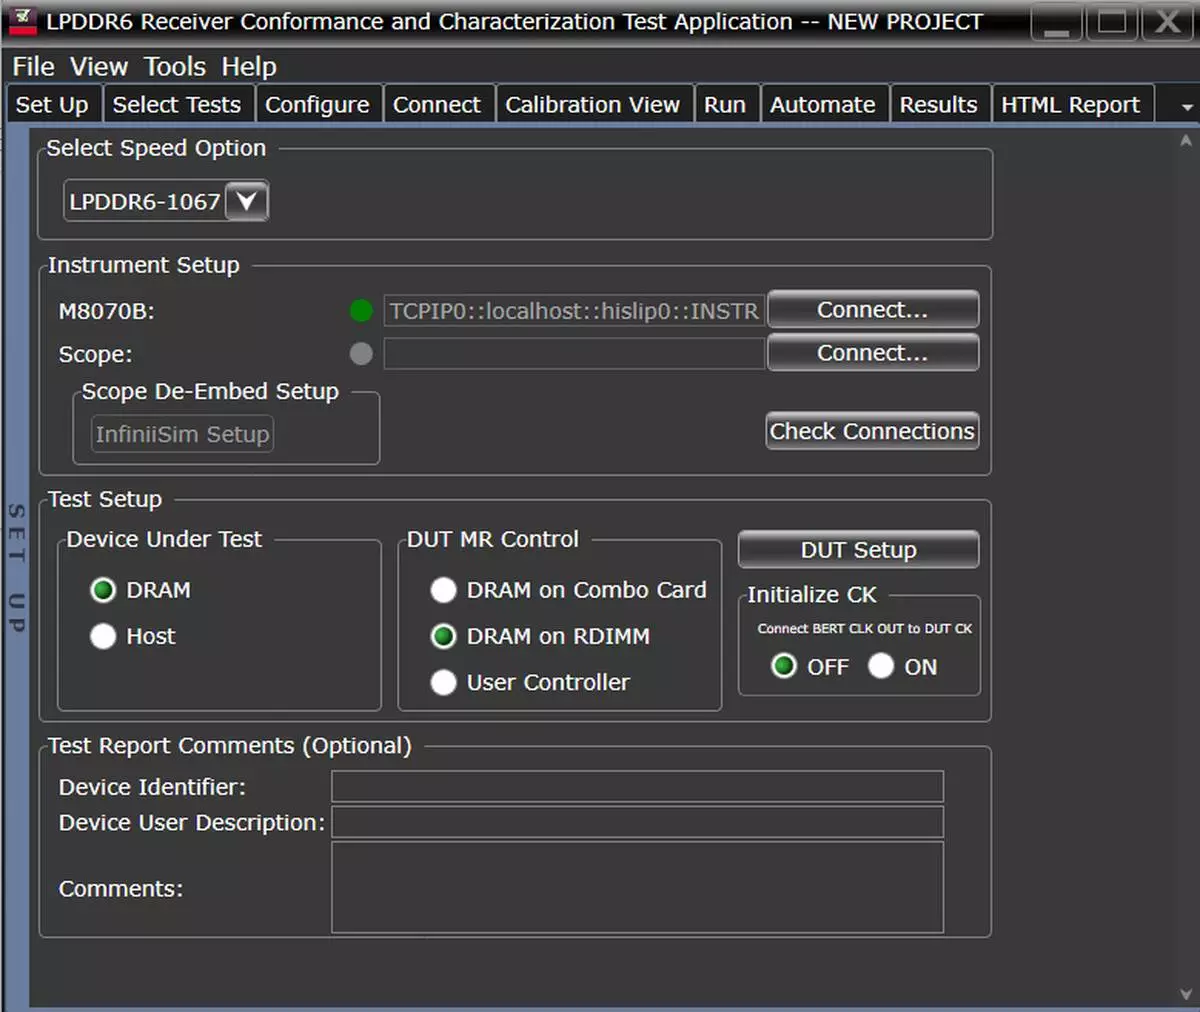Go to the Calibration View tab
This screenshot has width=1200, height=1012.
tap(592, 105)
